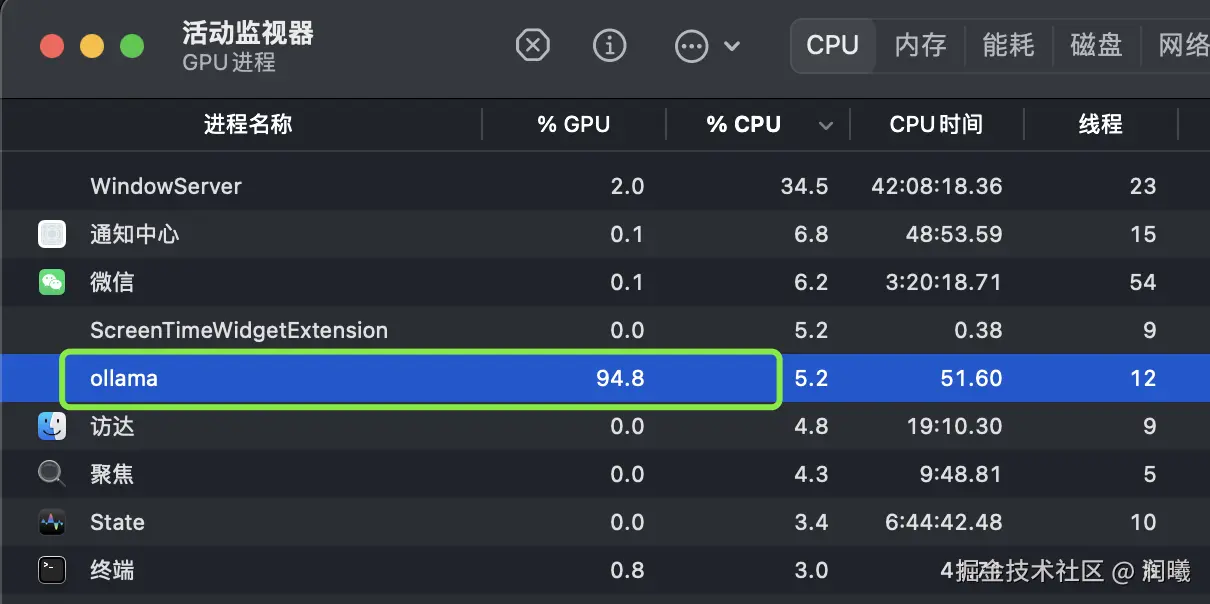Click the 线程 column header
Image resolution: width=1210 pixels, height=604 pixels.
pyautogui.click(x=1100, y=124)
